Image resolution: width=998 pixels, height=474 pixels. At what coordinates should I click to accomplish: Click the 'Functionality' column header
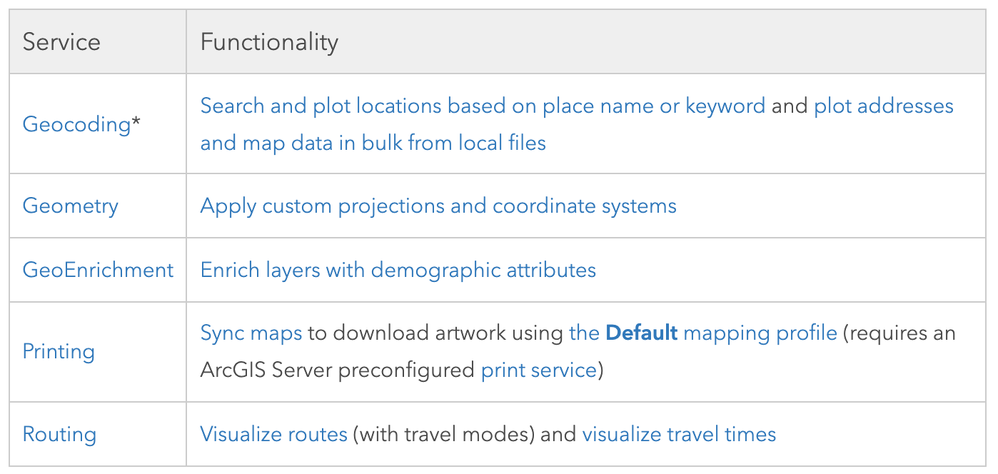point(269,43)
